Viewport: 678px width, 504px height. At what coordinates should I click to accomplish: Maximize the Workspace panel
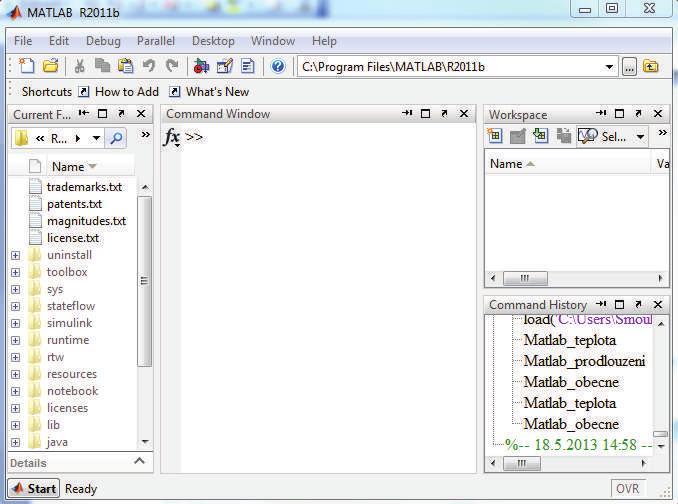(619, 114)
